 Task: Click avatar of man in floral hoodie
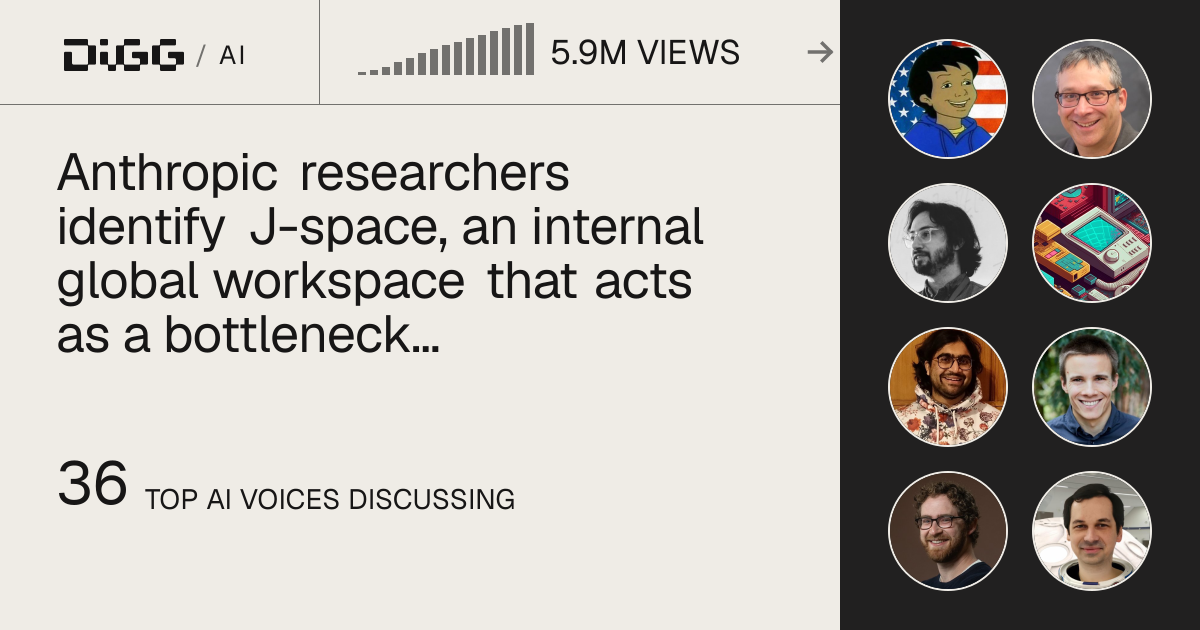pos(948,387)
